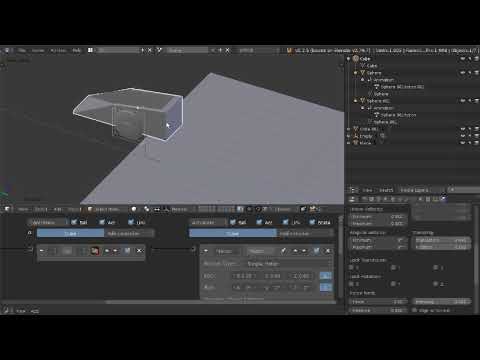This screenshot has width=480, height=360.
Task: Open the Window menu
Action: (x=58, y=50)
